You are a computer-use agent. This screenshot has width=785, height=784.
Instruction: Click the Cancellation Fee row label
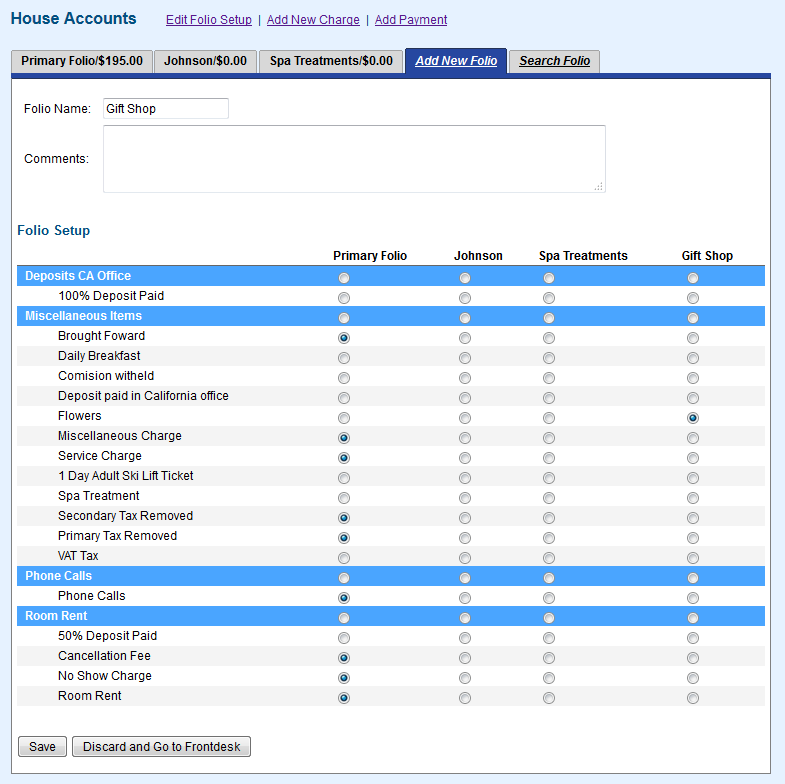[104, 656]
